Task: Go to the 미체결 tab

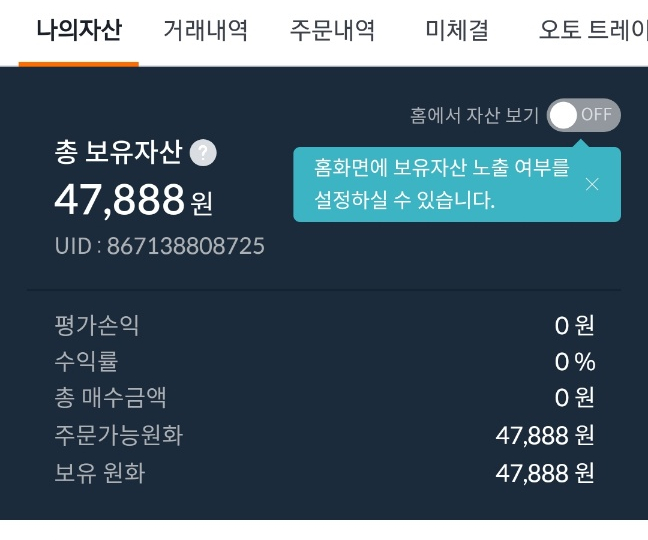Action: pyautogui.click(x=456, y=31)
